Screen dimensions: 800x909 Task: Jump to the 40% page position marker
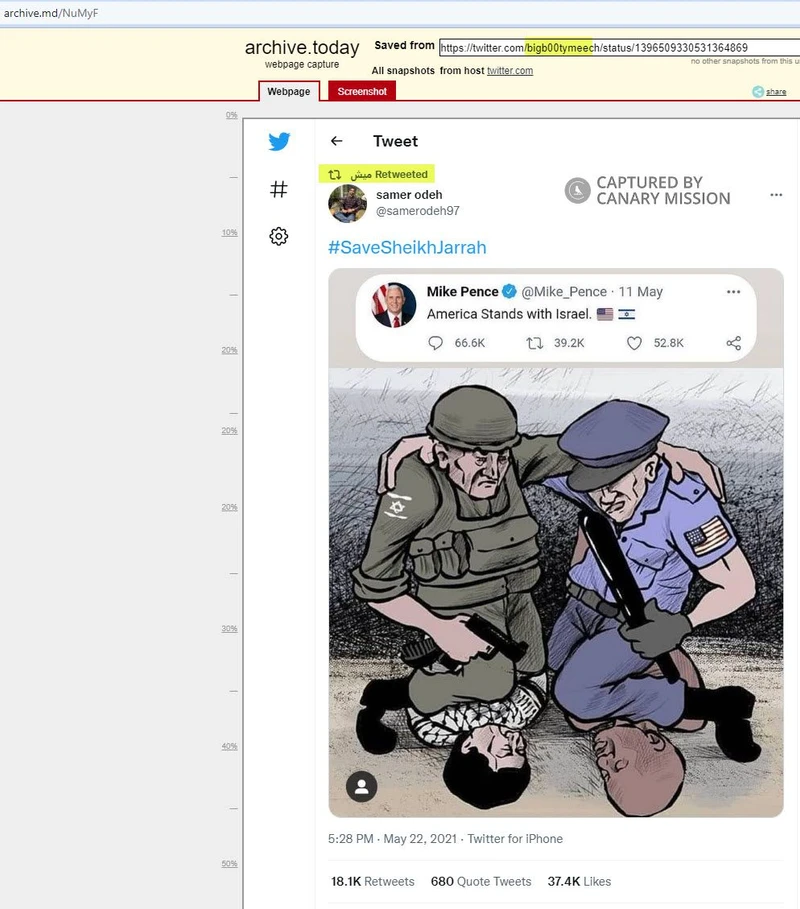230,746
